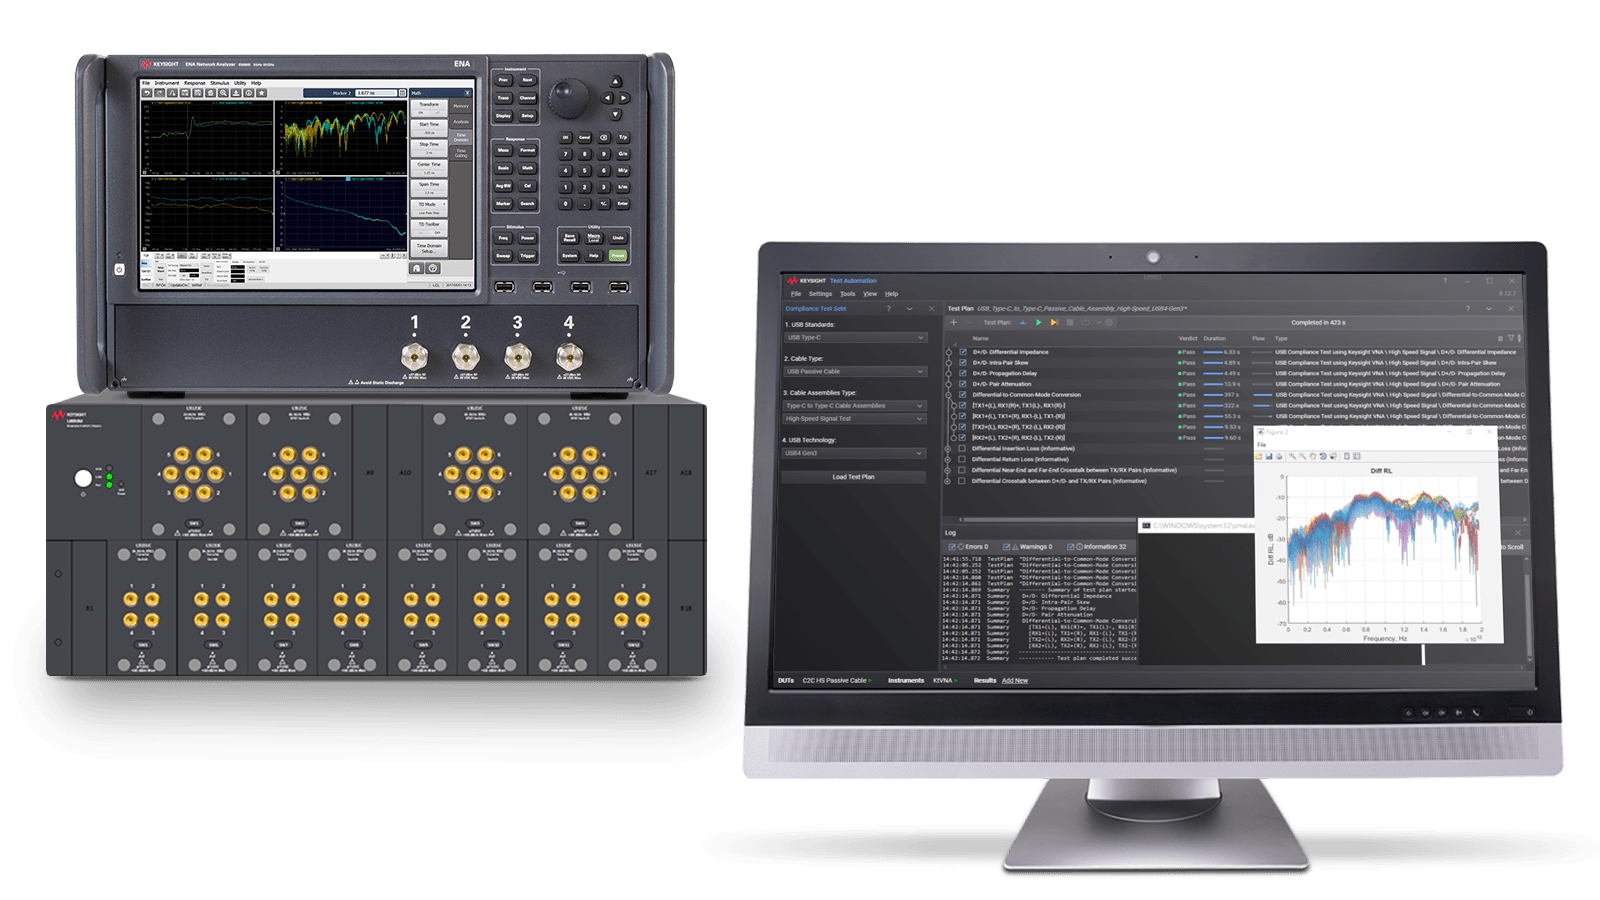Click test plan horizontal scrollbar
1600x900 pixels.
tap(1048, 520)
